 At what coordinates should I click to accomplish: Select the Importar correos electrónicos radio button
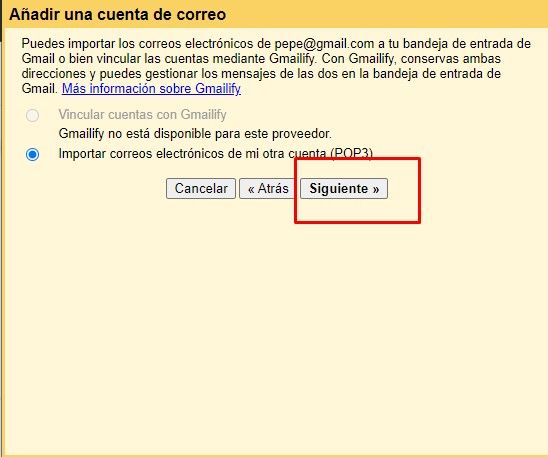pyautogui.click(x=33, y=154)
